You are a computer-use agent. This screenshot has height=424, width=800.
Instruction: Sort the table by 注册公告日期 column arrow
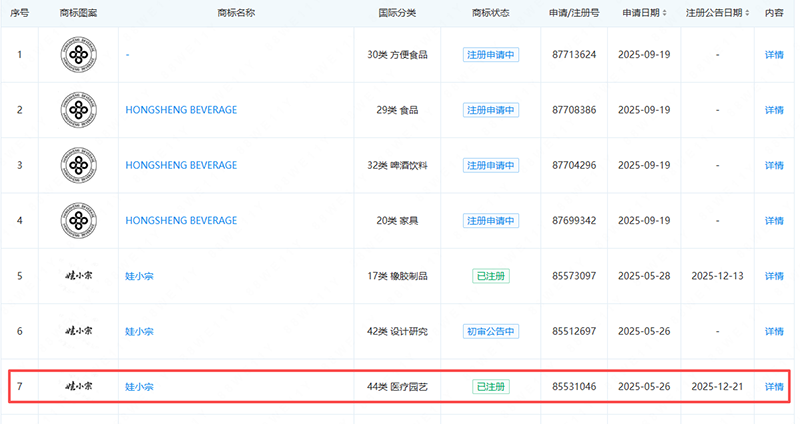(749, 13)
